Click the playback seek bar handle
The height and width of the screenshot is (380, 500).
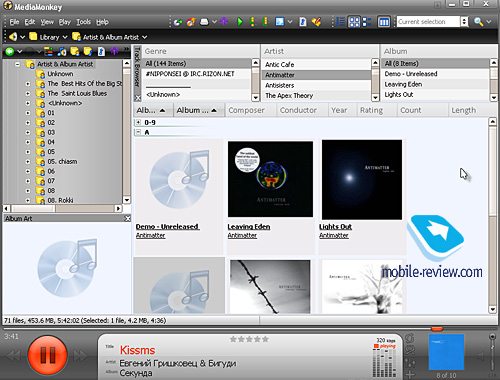coord(437,329)
